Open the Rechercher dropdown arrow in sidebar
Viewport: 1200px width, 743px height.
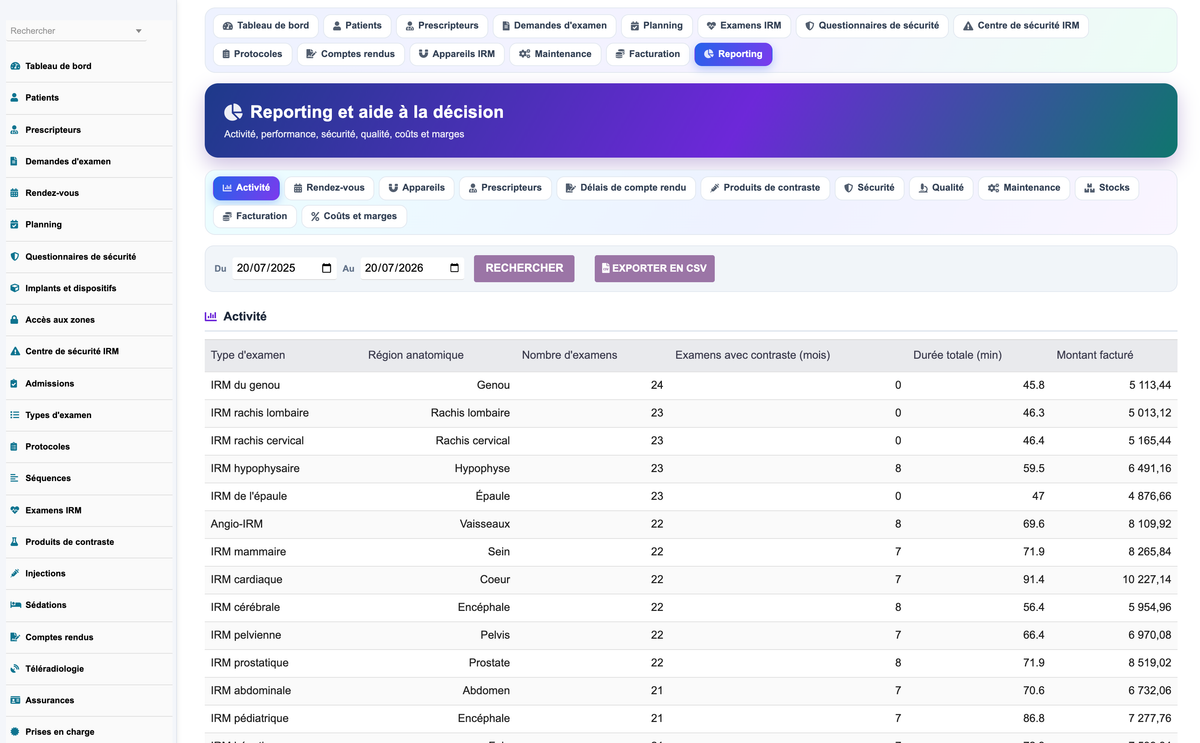(139, 32)
